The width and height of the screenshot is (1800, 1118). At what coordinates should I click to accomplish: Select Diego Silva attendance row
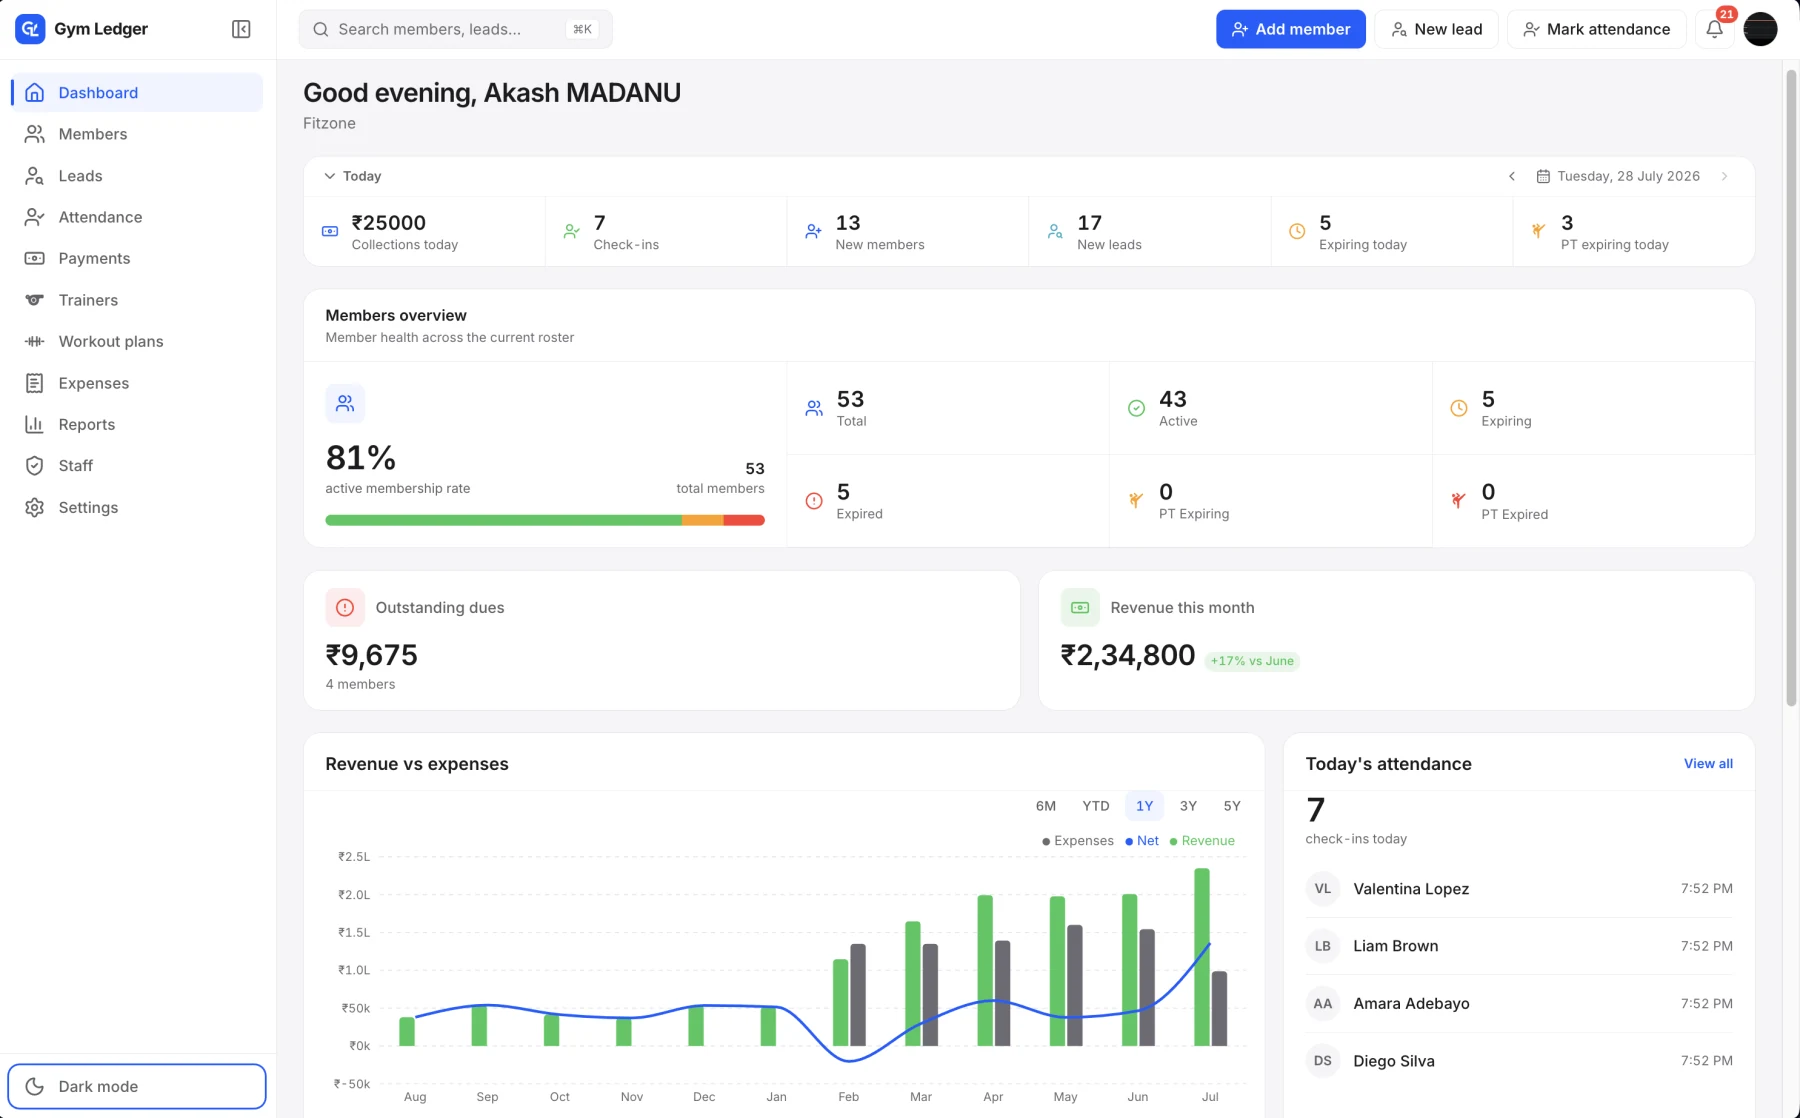pos(1519,1061)
